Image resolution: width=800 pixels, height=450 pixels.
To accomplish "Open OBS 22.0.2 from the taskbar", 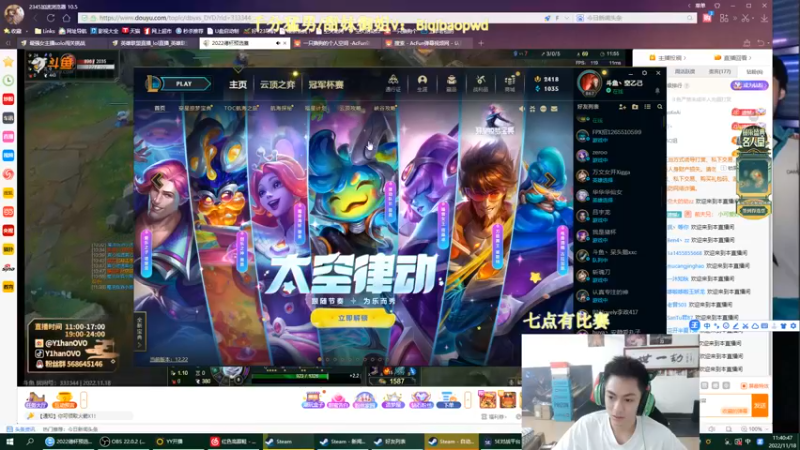I will coord(122,442).
